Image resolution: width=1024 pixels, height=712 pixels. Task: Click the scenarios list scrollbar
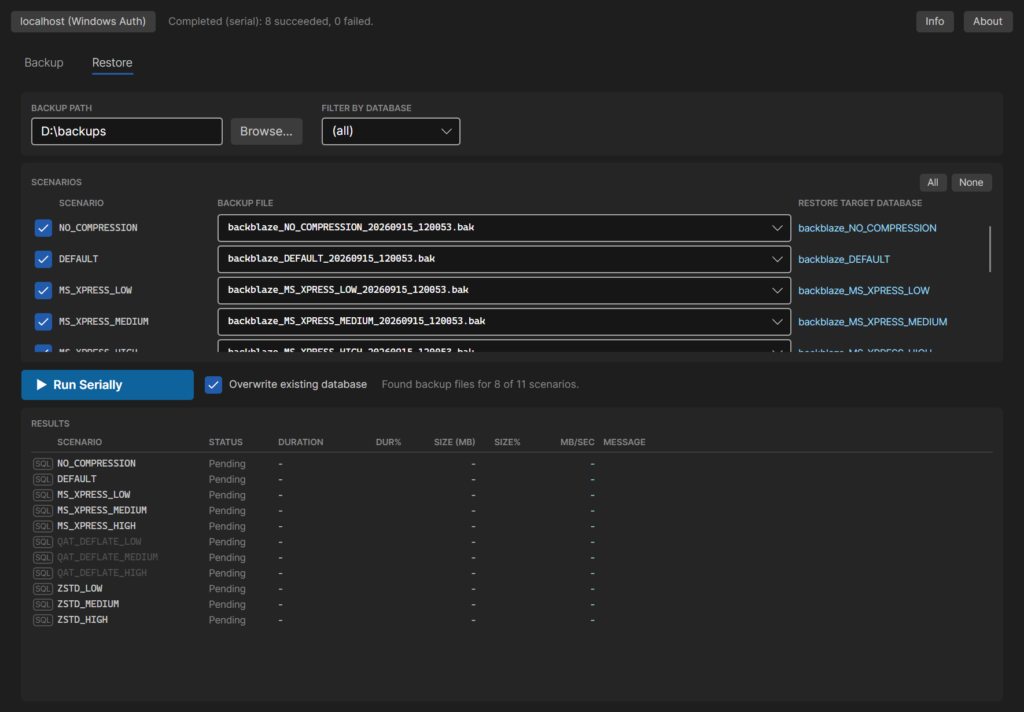pyautogui.click(x=990, y=249)
